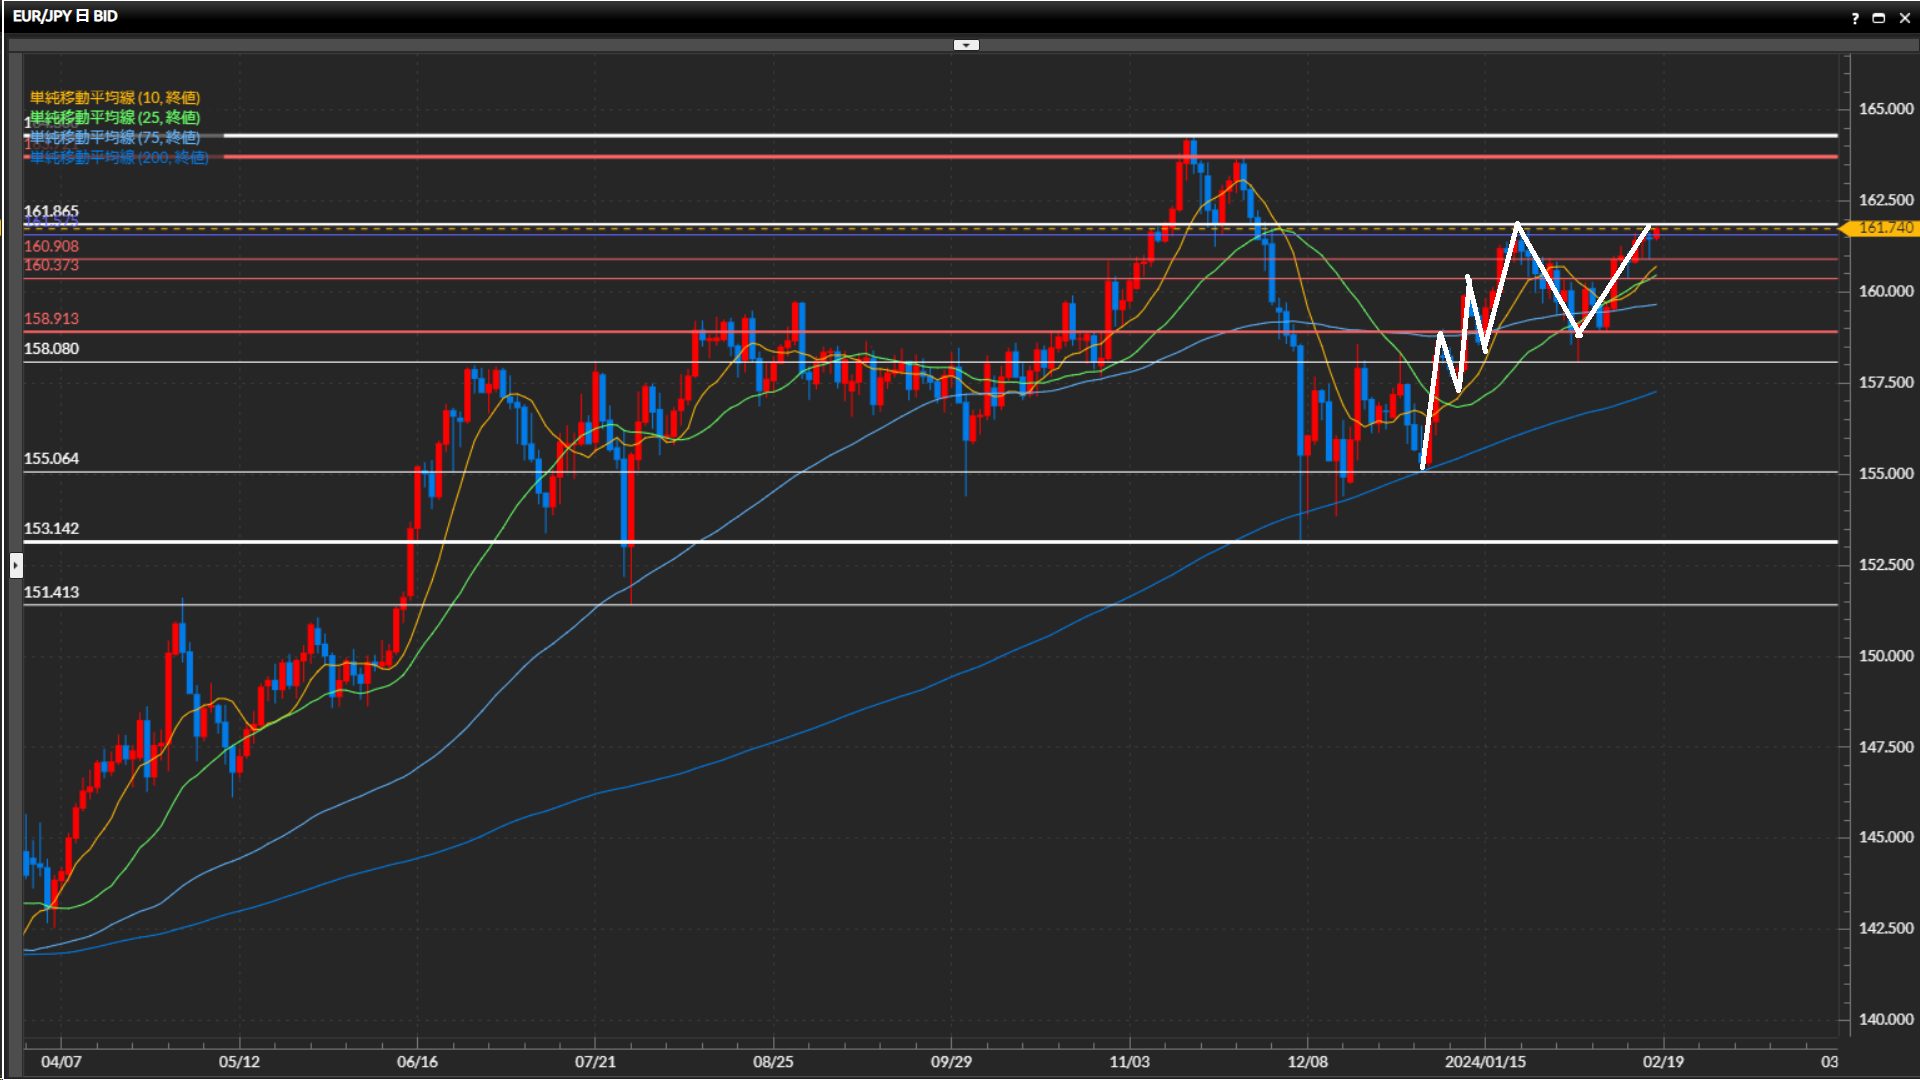The image size is (1920, 1080).
Task: Click the 11/03 date on time axis
Action: 1129,1062
